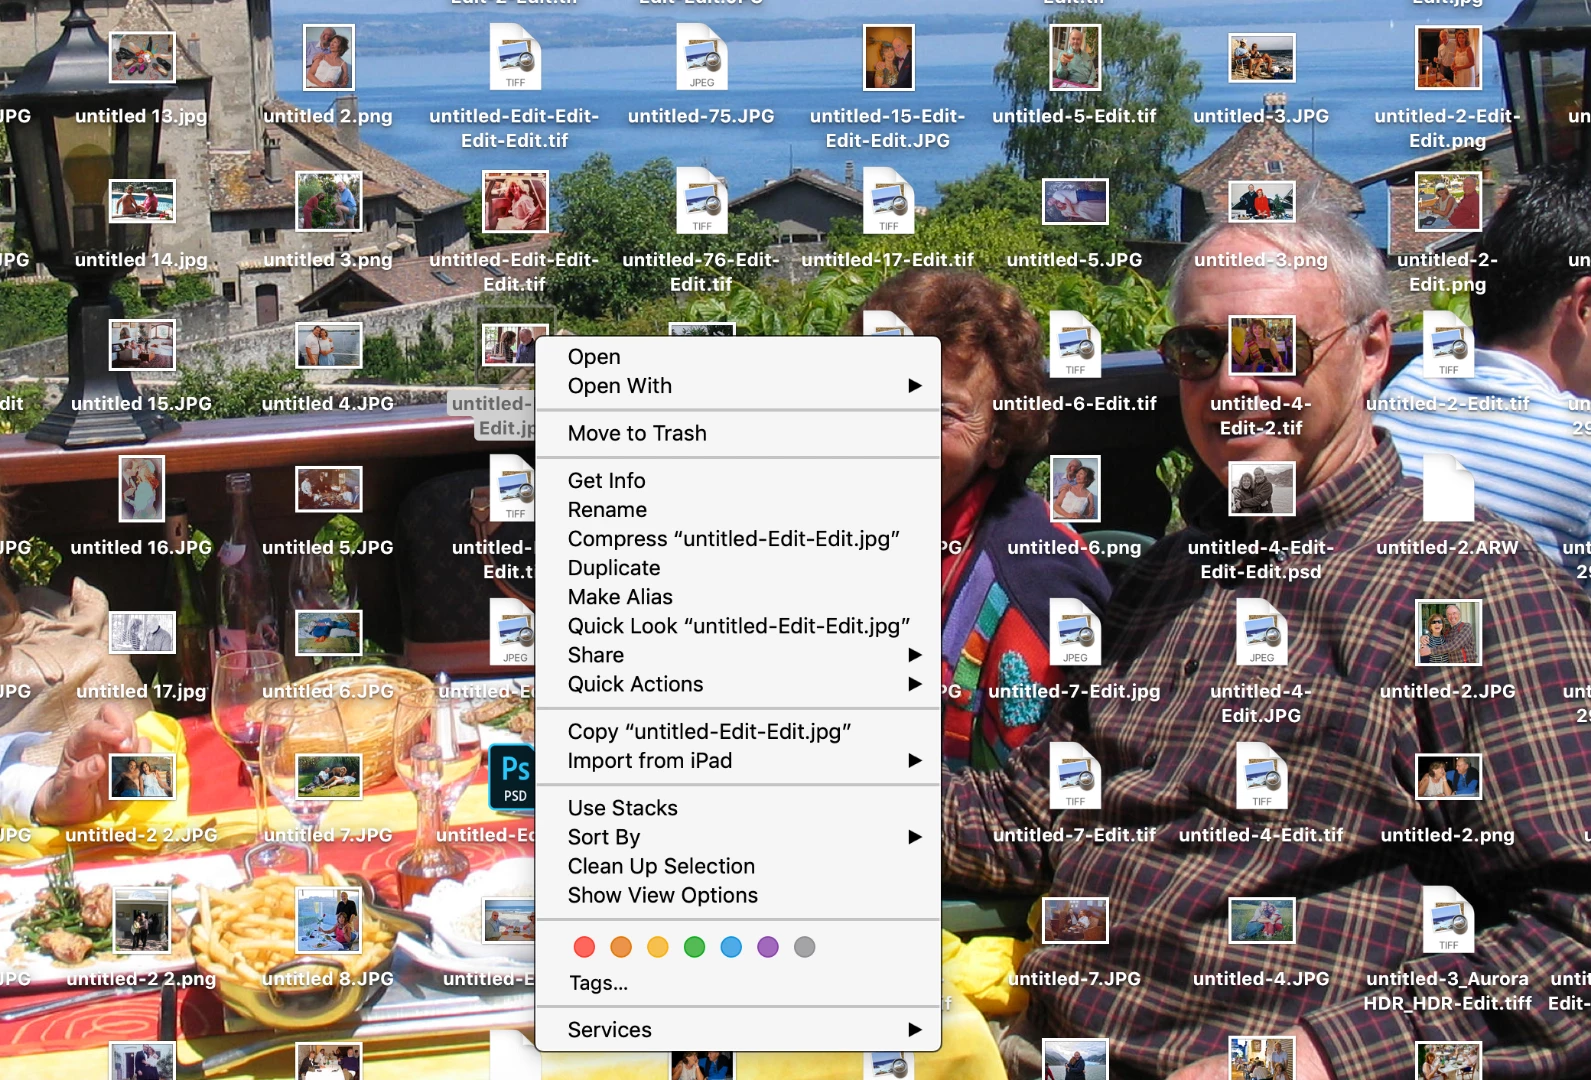Image resolution: width=1591 pixels, height=1080 pixels.
Task: Choose Tags... in the context menu
Action: click(x=738, y=983)
